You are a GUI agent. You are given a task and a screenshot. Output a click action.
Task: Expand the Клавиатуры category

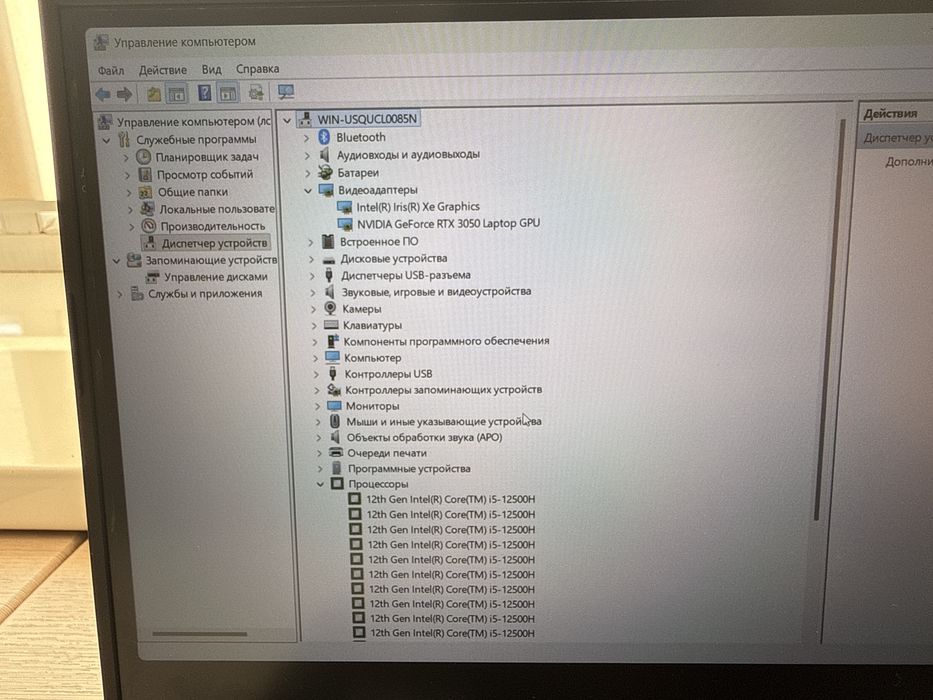pyautogui.click(x=314, y=326)
